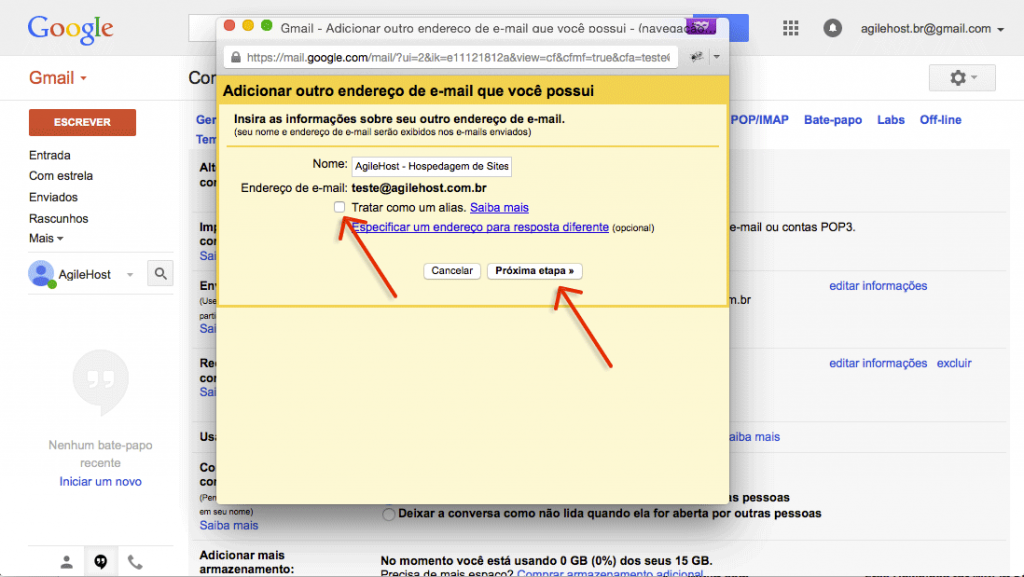The image size is (1024, 577).
Task: Click the 'Nenhum bate-papo recente' text
Action: click(x=101, y=454)
